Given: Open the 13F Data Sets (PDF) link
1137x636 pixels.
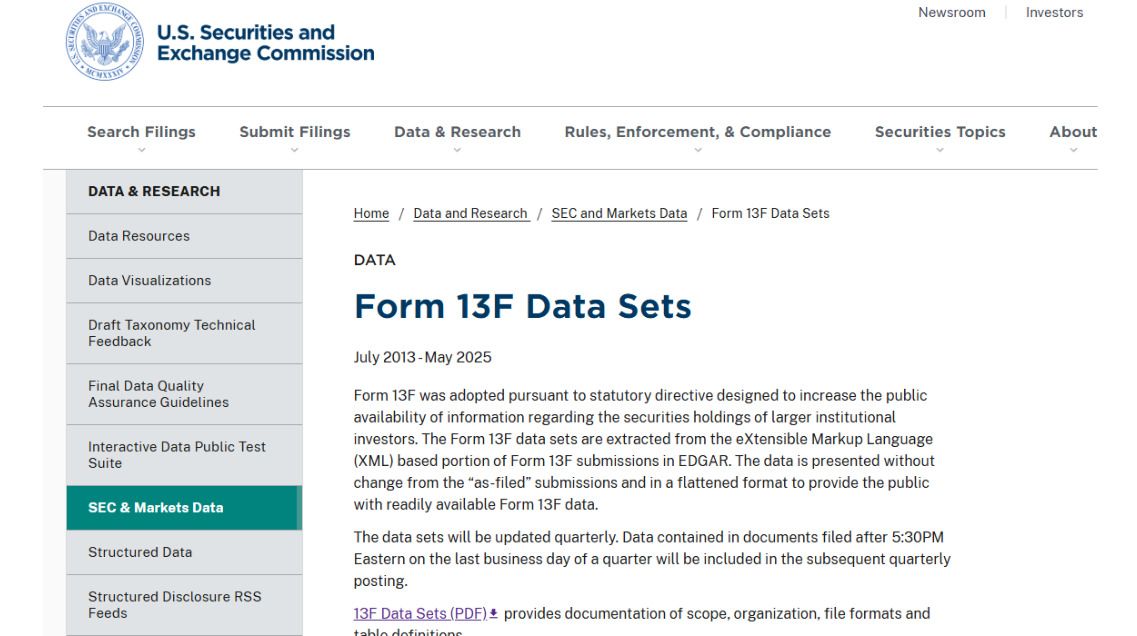Looking at the screenshot, I should (419, 612).
